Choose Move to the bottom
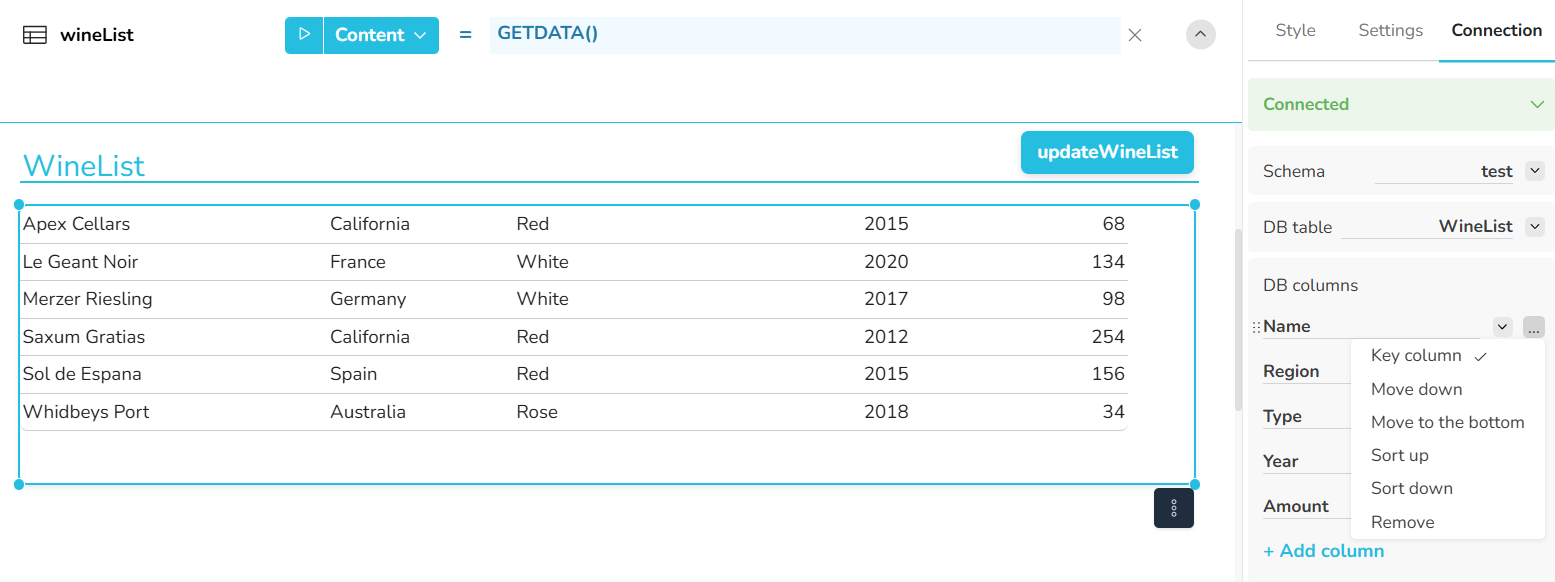Viewport: 1555px width, 582px height. click(x=1447, y=422)
